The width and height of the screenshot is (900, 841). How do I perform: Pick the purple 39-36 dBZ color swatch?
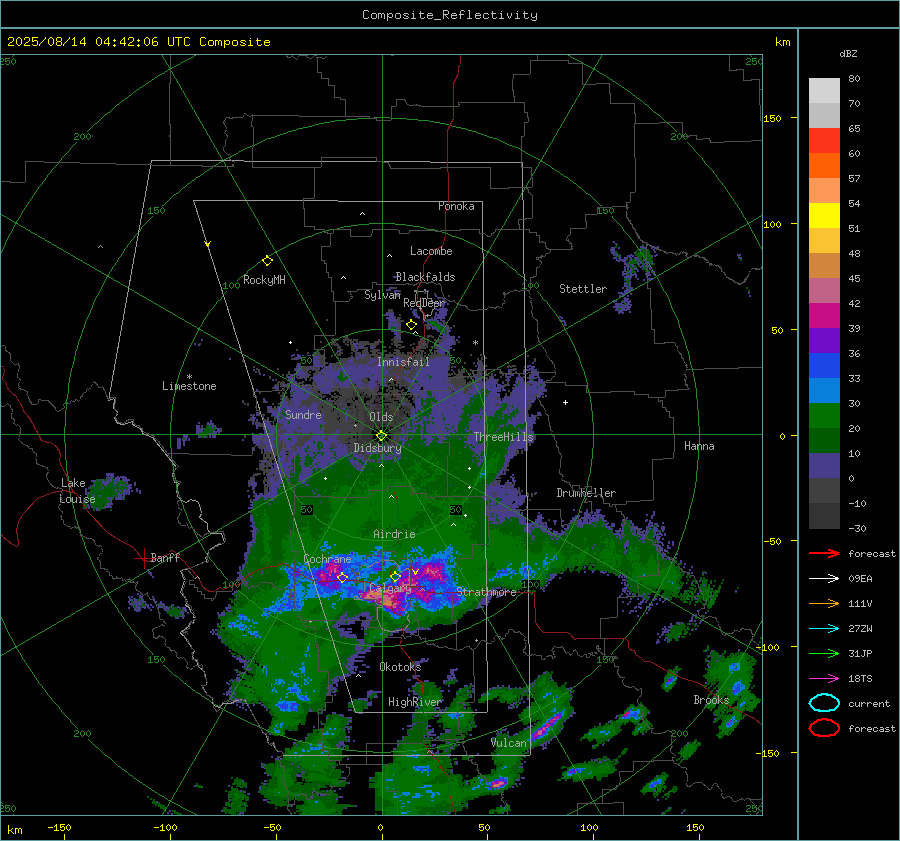pos(824,341)
